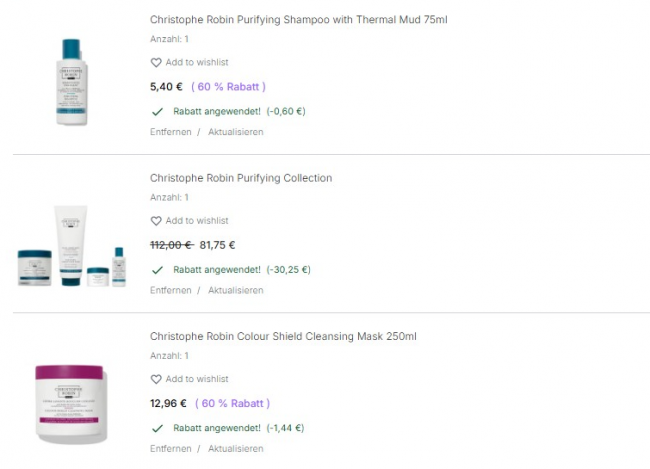The height and width of the screenshot is (469, 650).
Task: Open Purifying Collection product image
Action: click(72, 246)
